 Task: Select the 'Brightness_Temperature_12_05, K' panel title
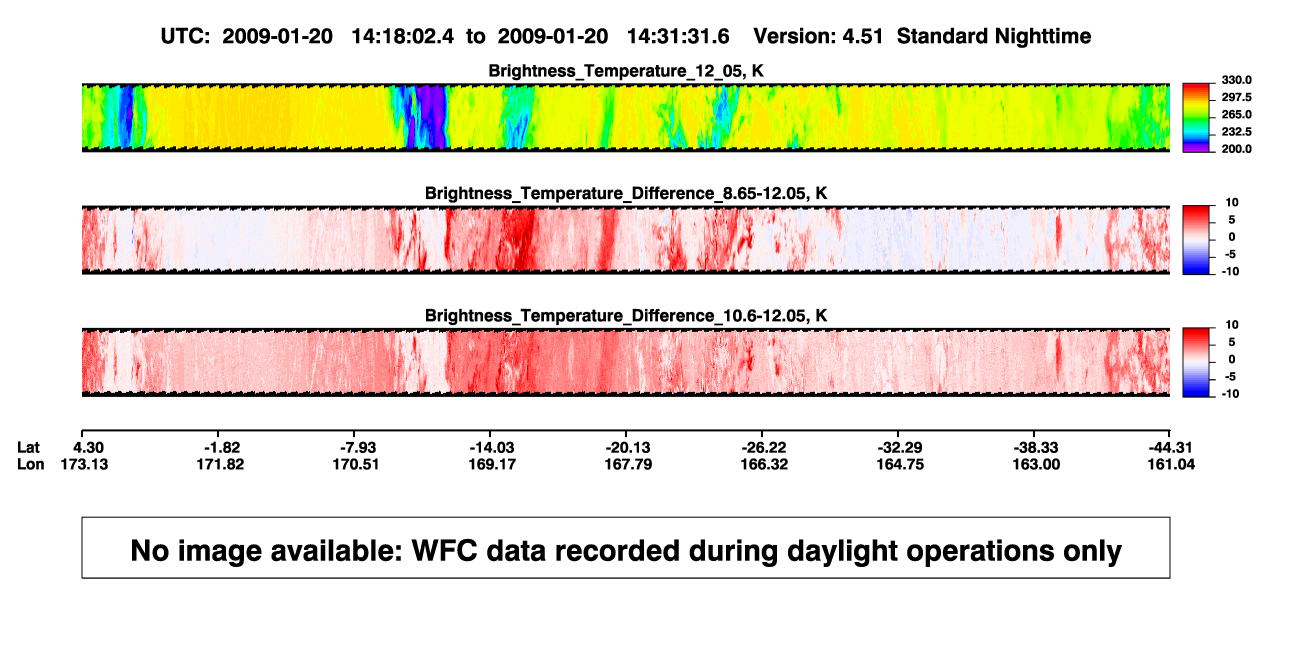[626, 71]
